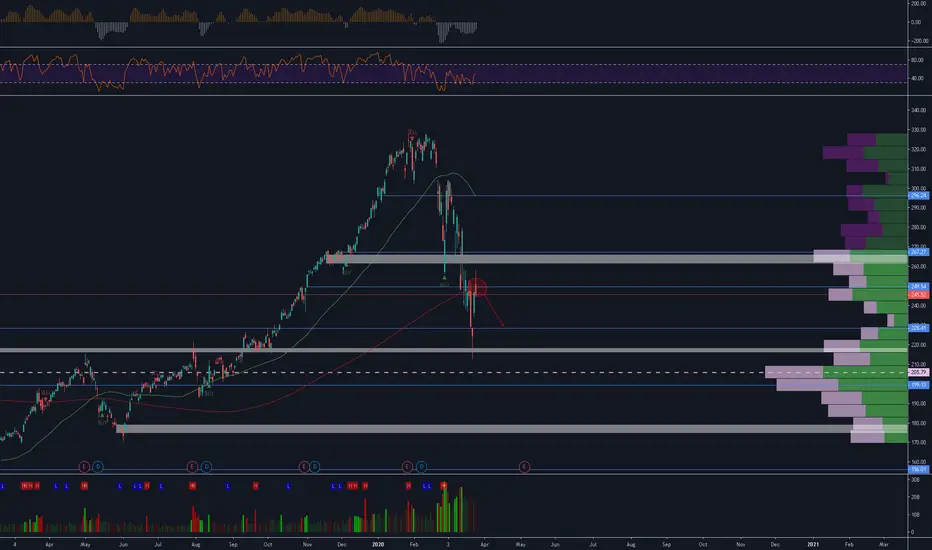Select the 249.54 price level label
The height and width of the screenshot is (550, 932).
[918, 287]
